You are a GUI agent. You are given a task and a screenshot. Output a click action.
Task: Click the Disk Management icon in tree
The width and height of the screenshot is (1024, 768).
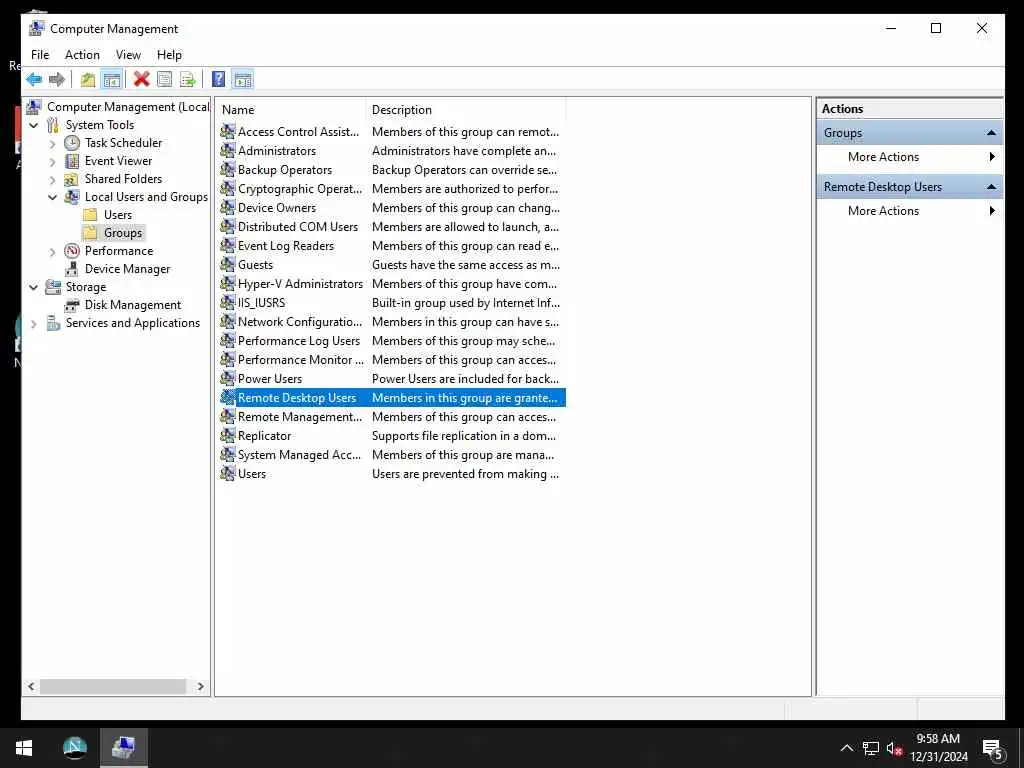tap(72, 305)
